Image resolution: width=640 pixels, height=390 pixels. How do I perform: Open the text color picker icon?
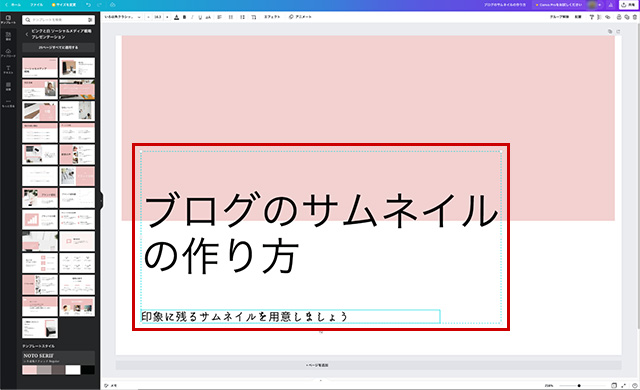pyautogui.click(x=176, y=17)
